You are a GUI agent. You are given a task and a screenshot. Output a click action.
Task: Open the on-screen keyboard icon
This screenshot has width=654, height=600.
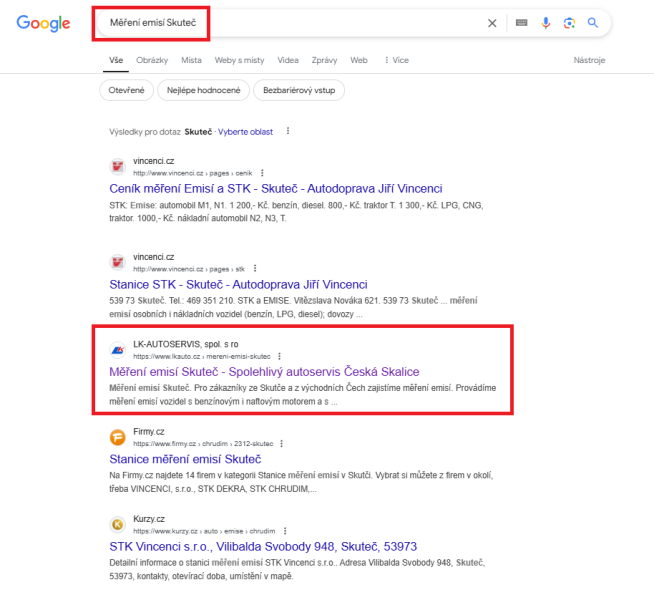(521, 23)
